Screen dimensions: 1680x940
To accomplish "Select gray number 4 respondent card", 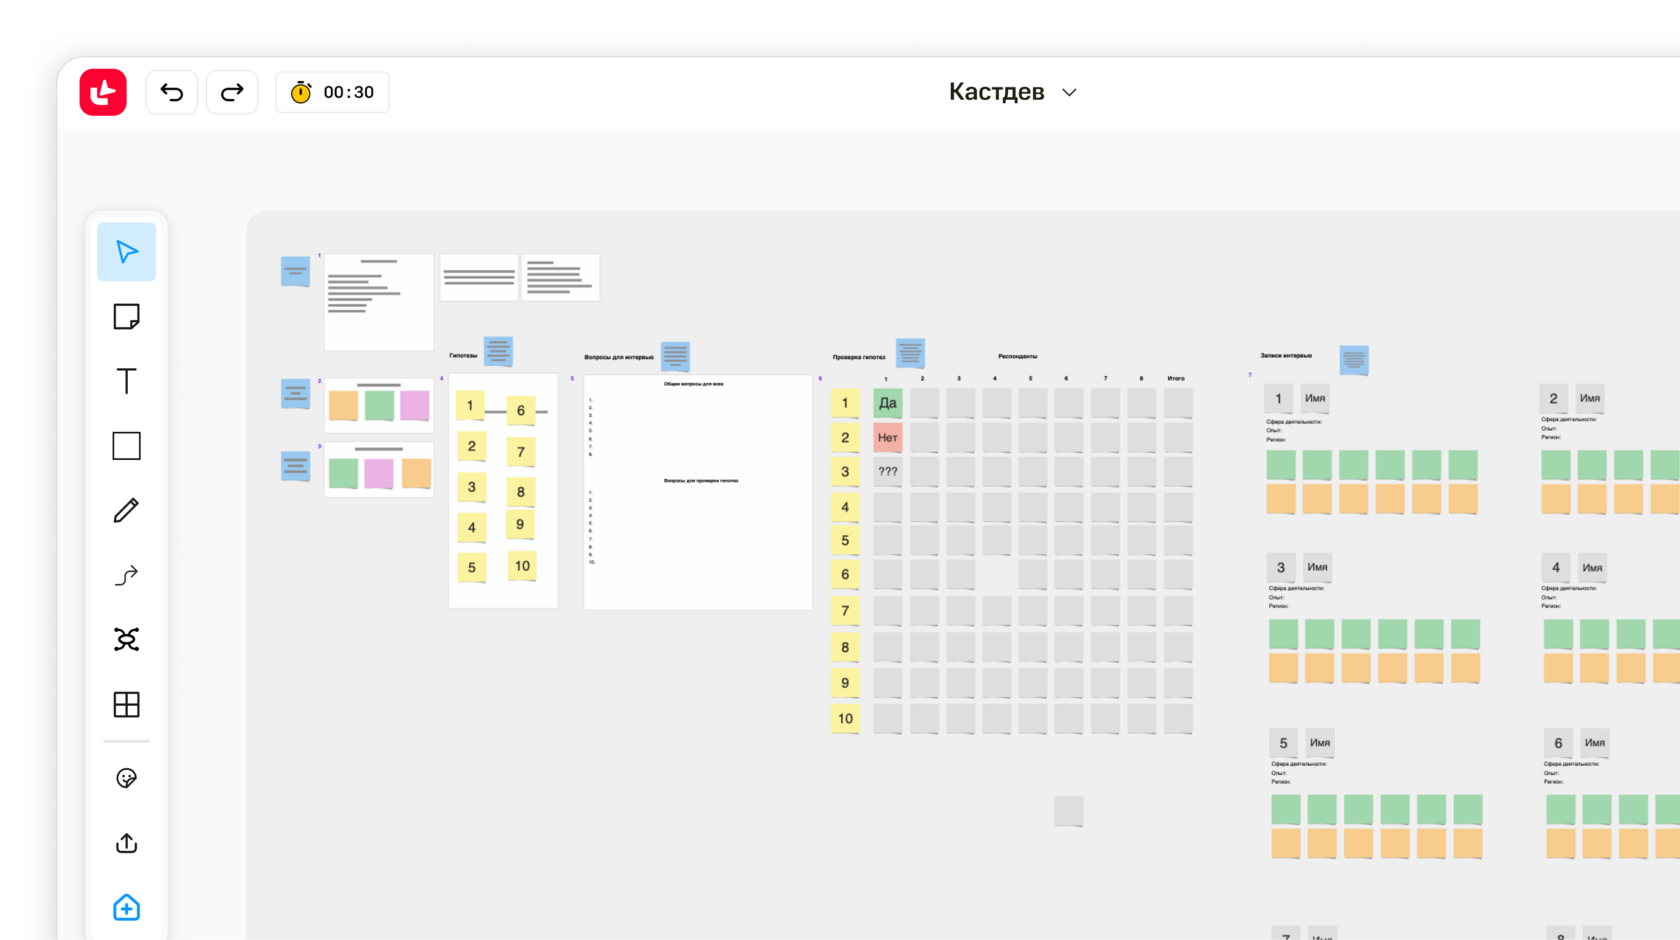I will (x=1555, y=567).
